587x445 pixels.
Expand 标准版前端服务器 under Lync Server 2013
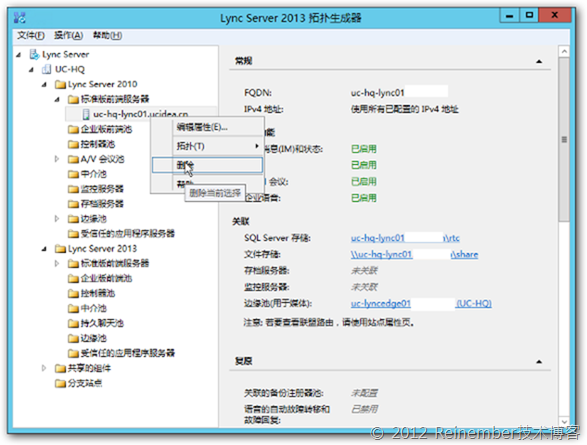57,263
